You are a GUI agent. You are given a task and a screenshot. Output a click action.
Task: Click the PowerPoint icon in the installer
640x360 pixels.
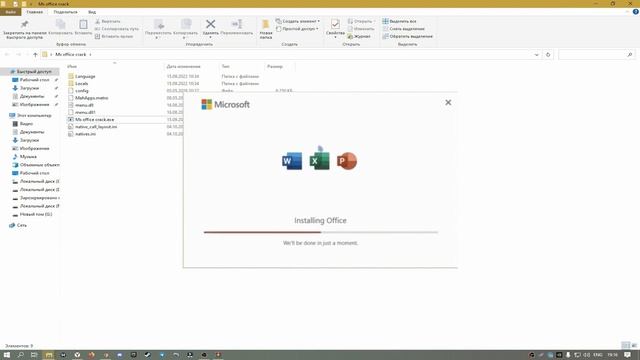click(x=347, y=161)
